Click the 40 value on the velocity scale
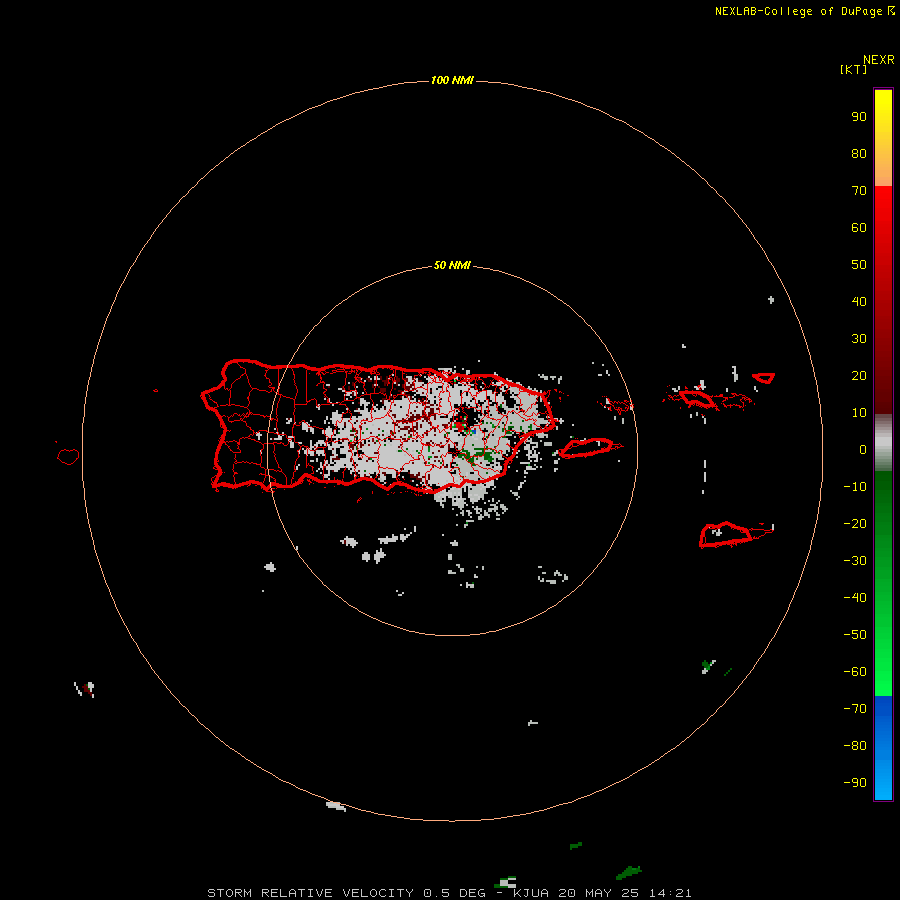 coord(859,301)
